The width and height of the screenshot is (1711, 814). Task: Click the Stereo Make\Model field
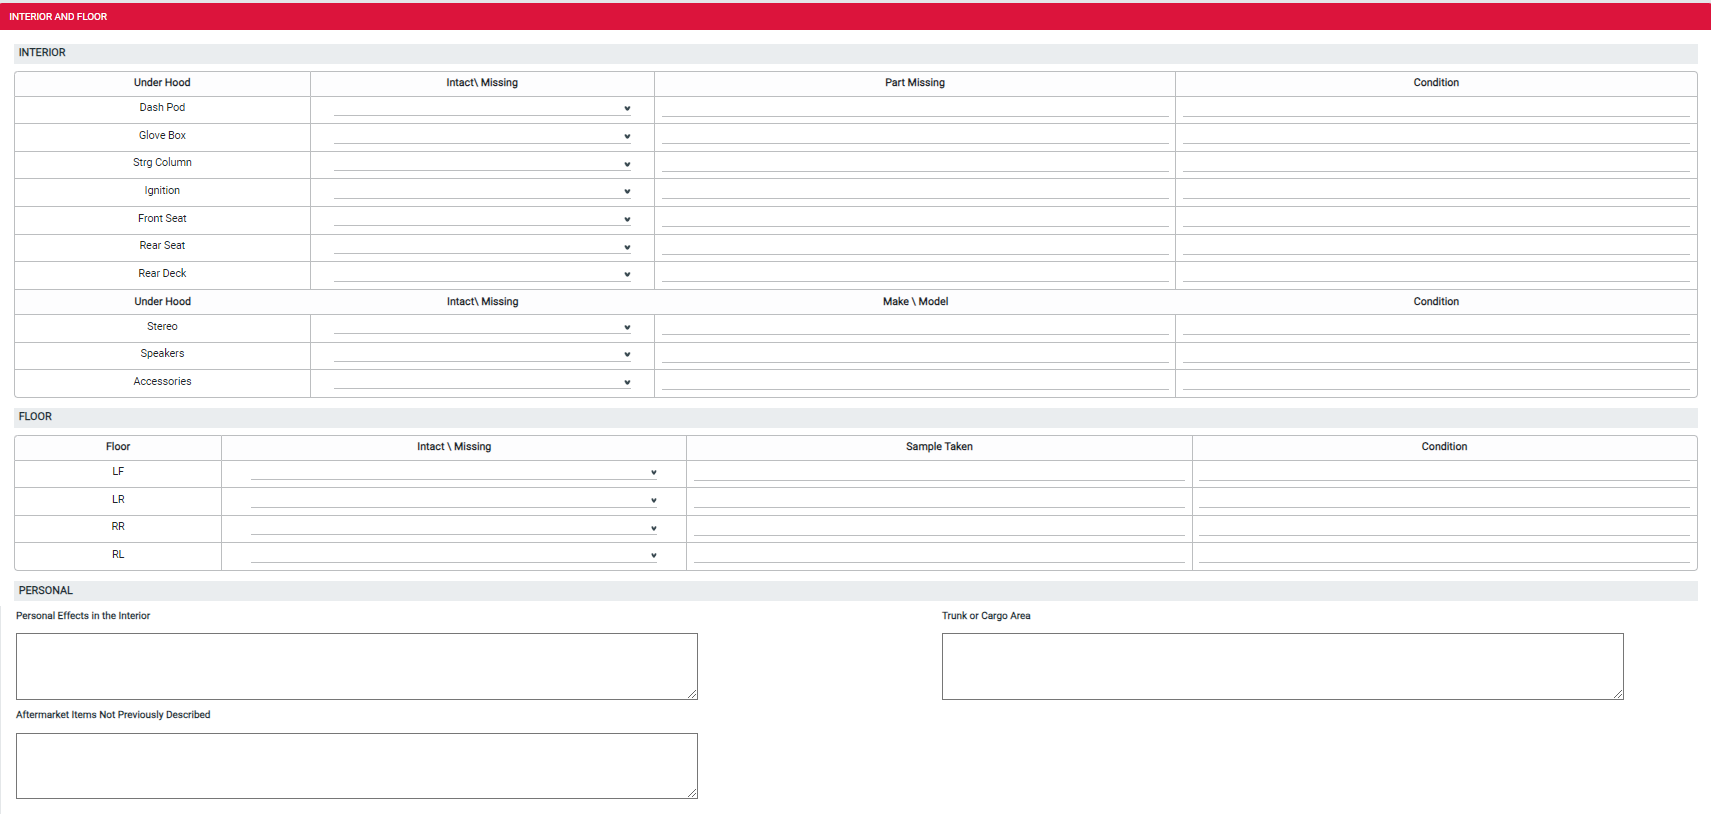915,327
